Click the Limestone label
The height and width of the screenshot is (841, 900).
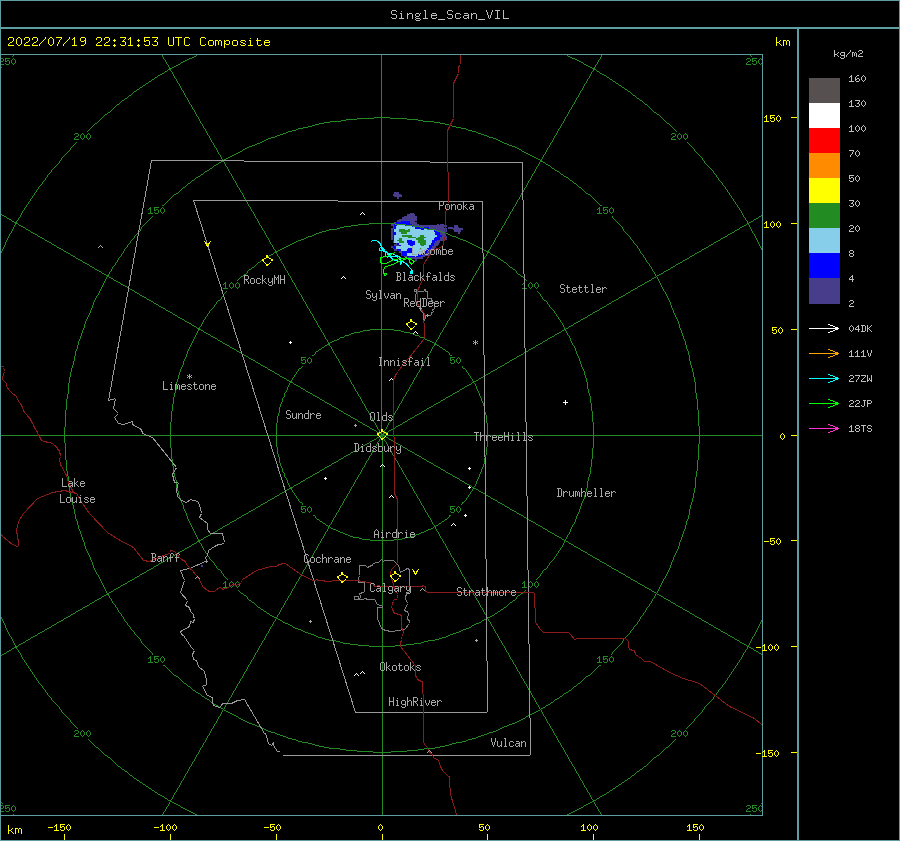point(189,386)
